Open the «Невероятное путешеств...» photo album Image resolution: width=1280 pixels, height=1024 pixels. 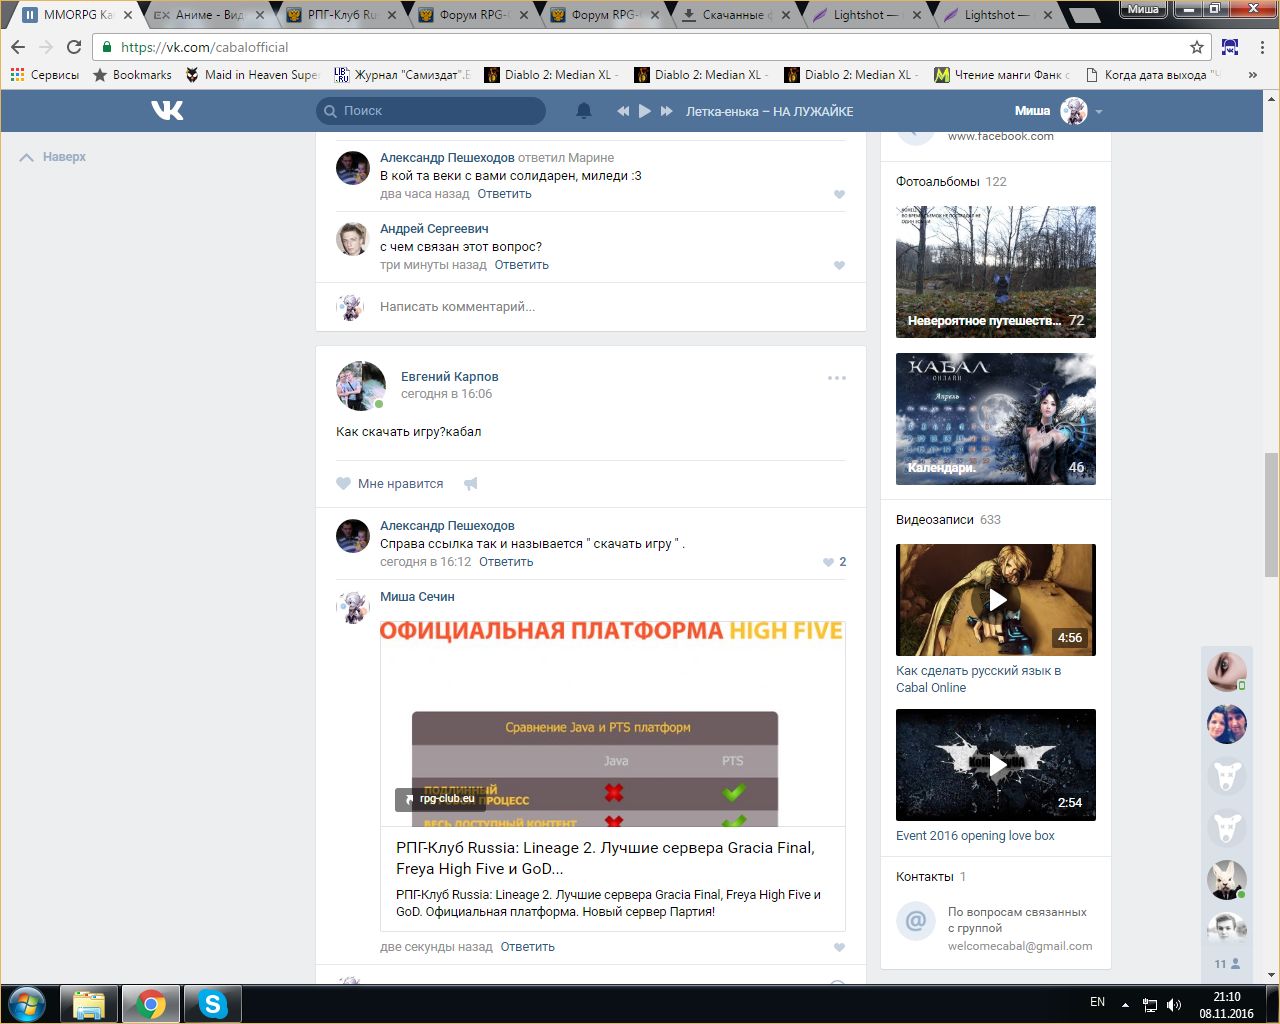tap(996, 272)
